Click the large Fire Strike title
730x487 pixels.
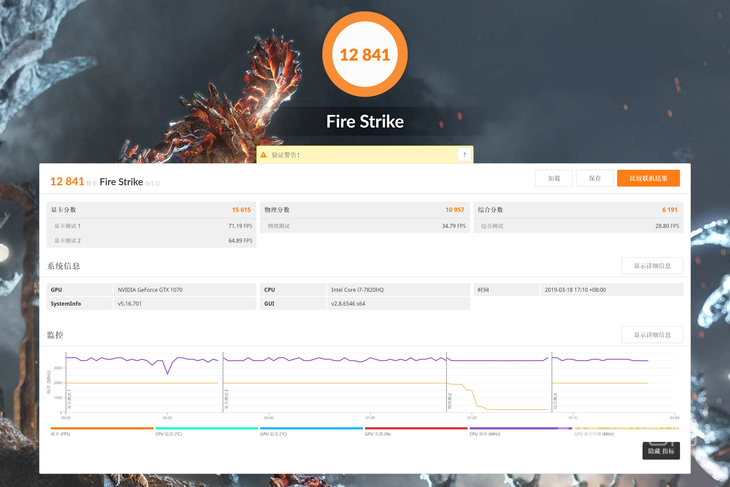365,122
